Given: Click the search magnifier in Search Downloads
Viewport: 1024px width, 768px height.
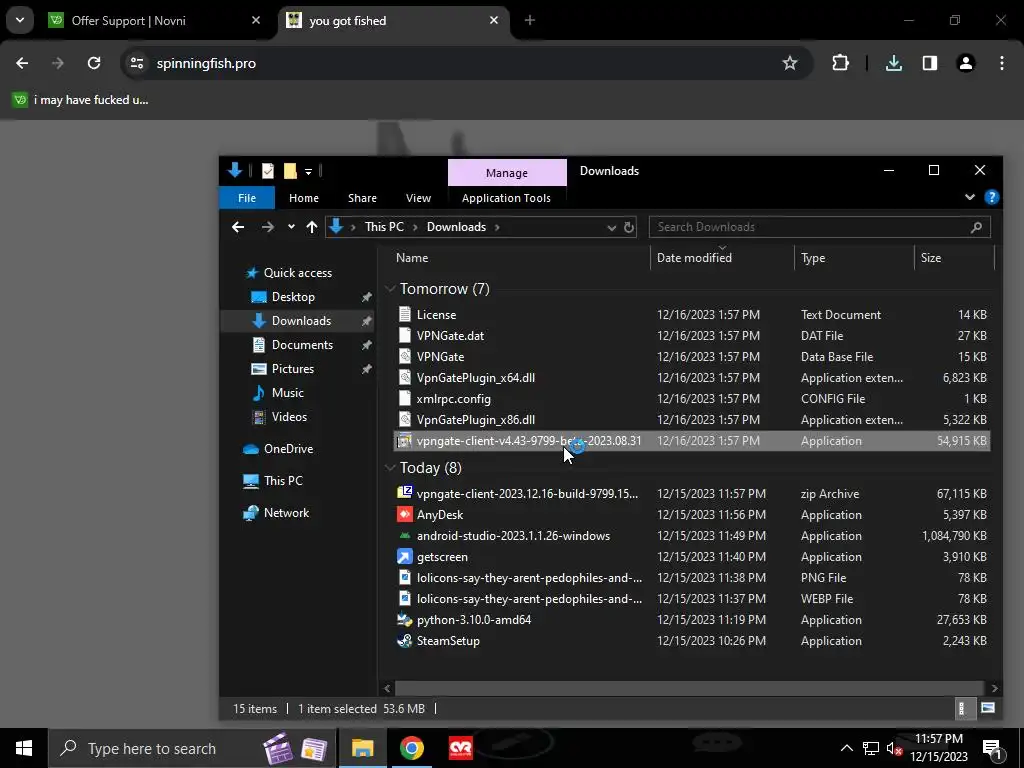Looking at the screenshot, I should pyautogui.click(x=976, y=227).
